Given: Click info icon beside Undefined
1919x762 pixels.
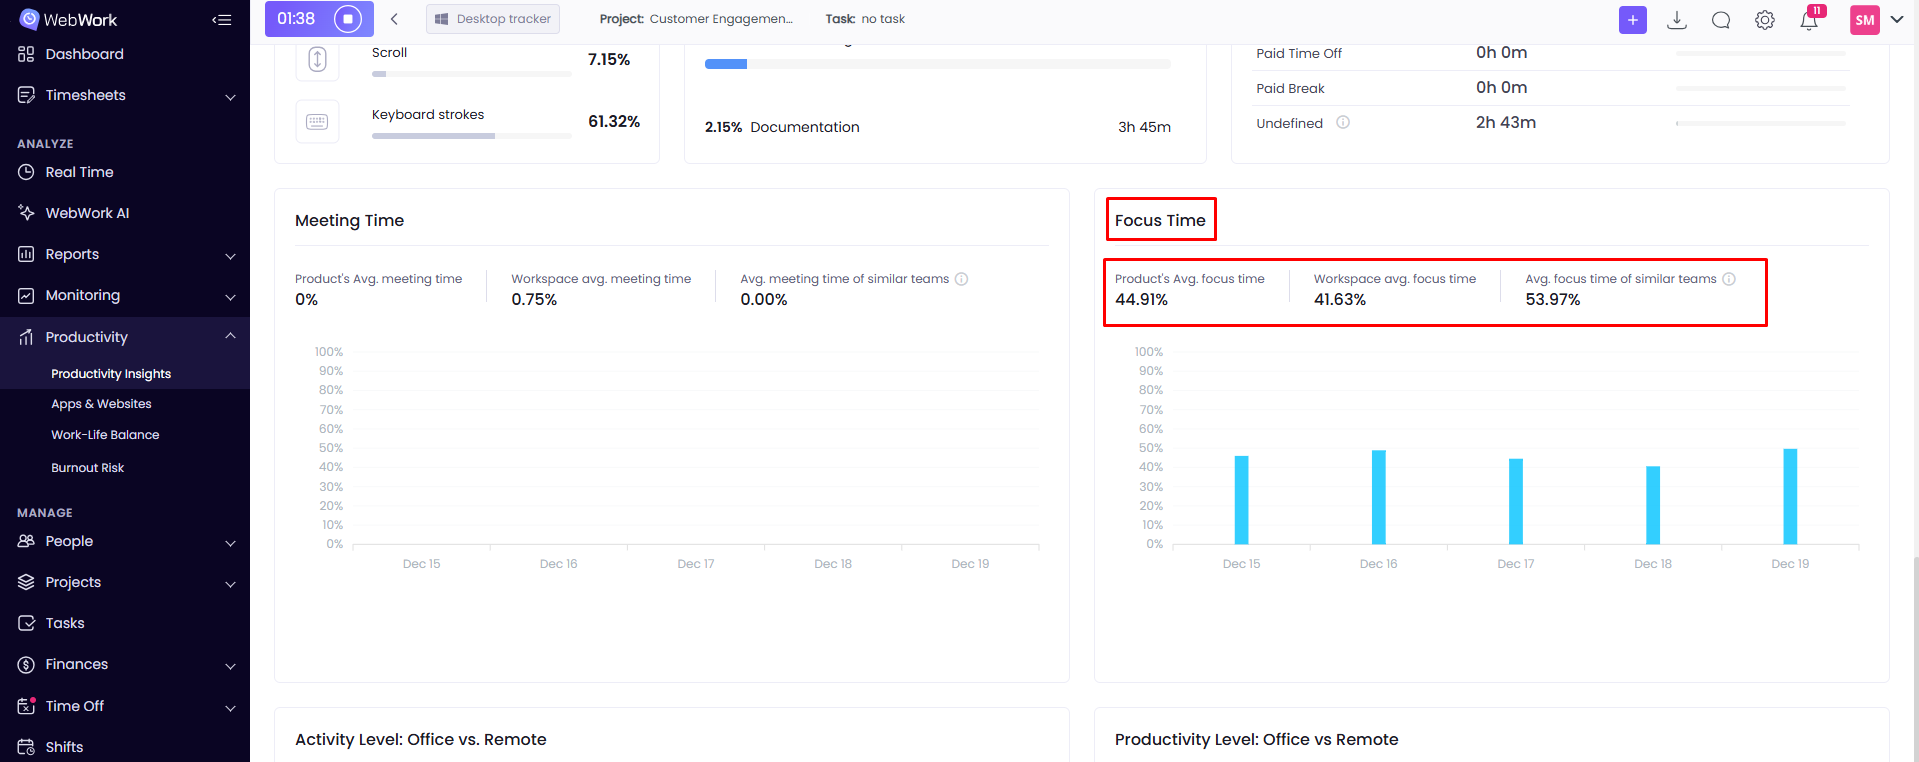Looking at the screenshot, I should (1343, 123).
